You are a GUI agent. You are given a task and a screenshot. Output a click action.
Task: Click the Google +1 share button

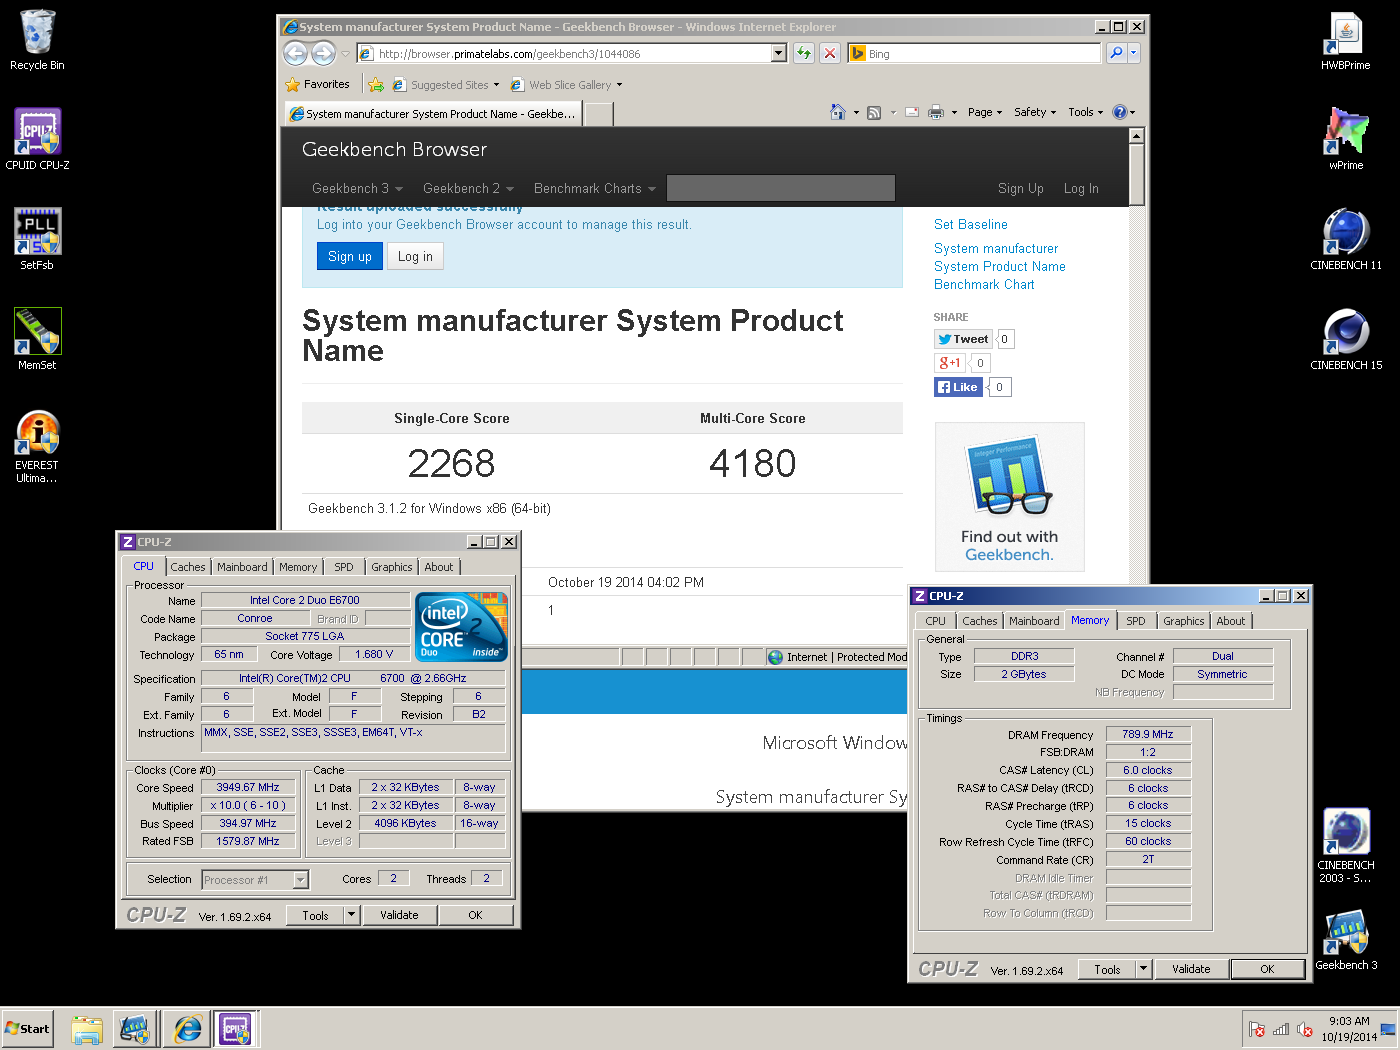tap(949, 363)
